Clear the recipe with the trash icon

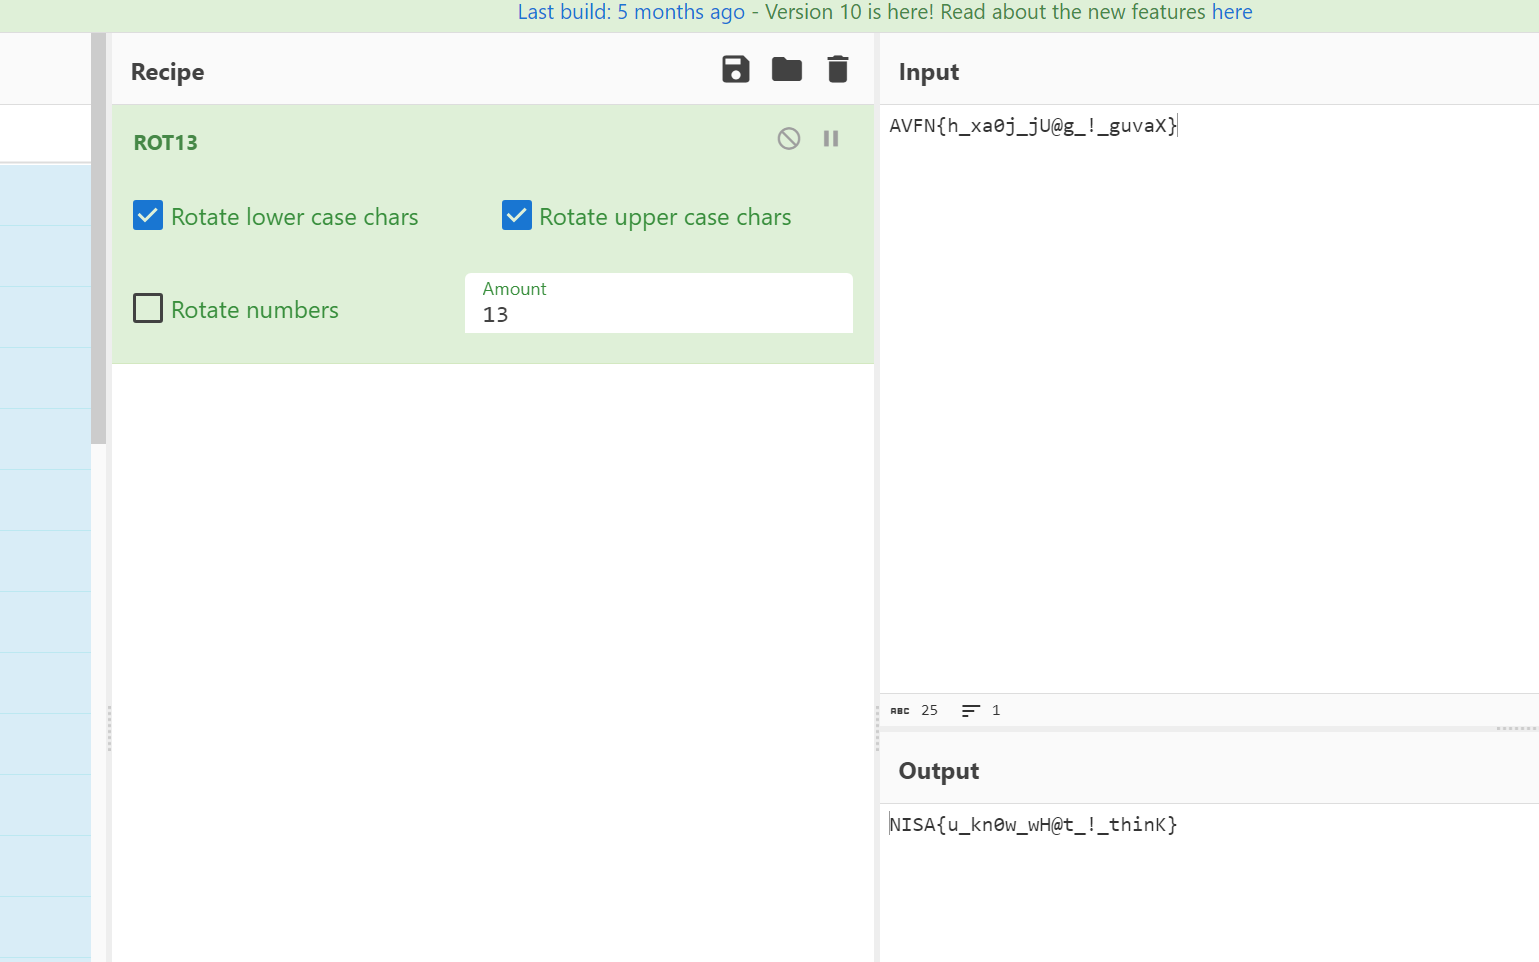838,69
